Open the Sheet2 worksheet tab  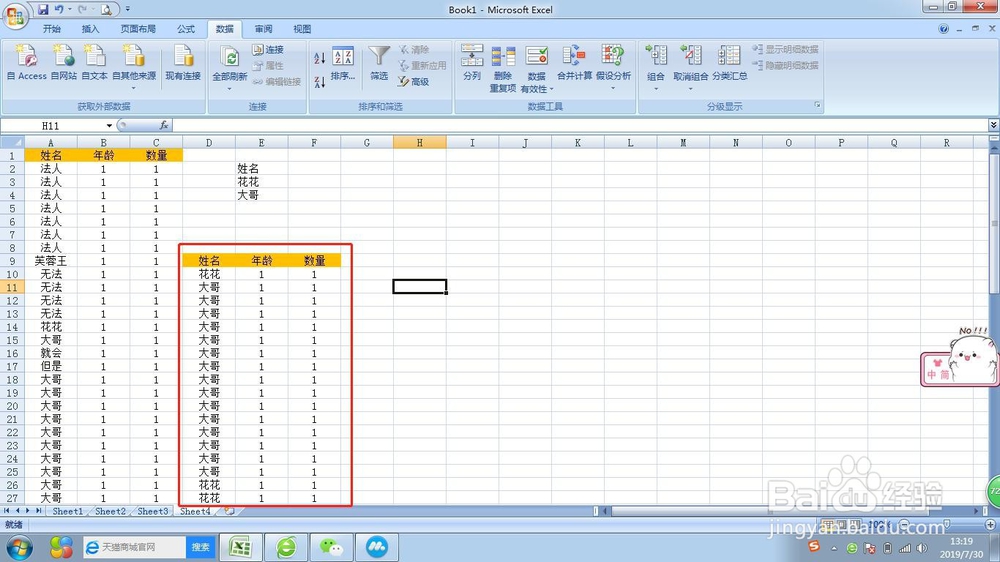tap(110, 511)
